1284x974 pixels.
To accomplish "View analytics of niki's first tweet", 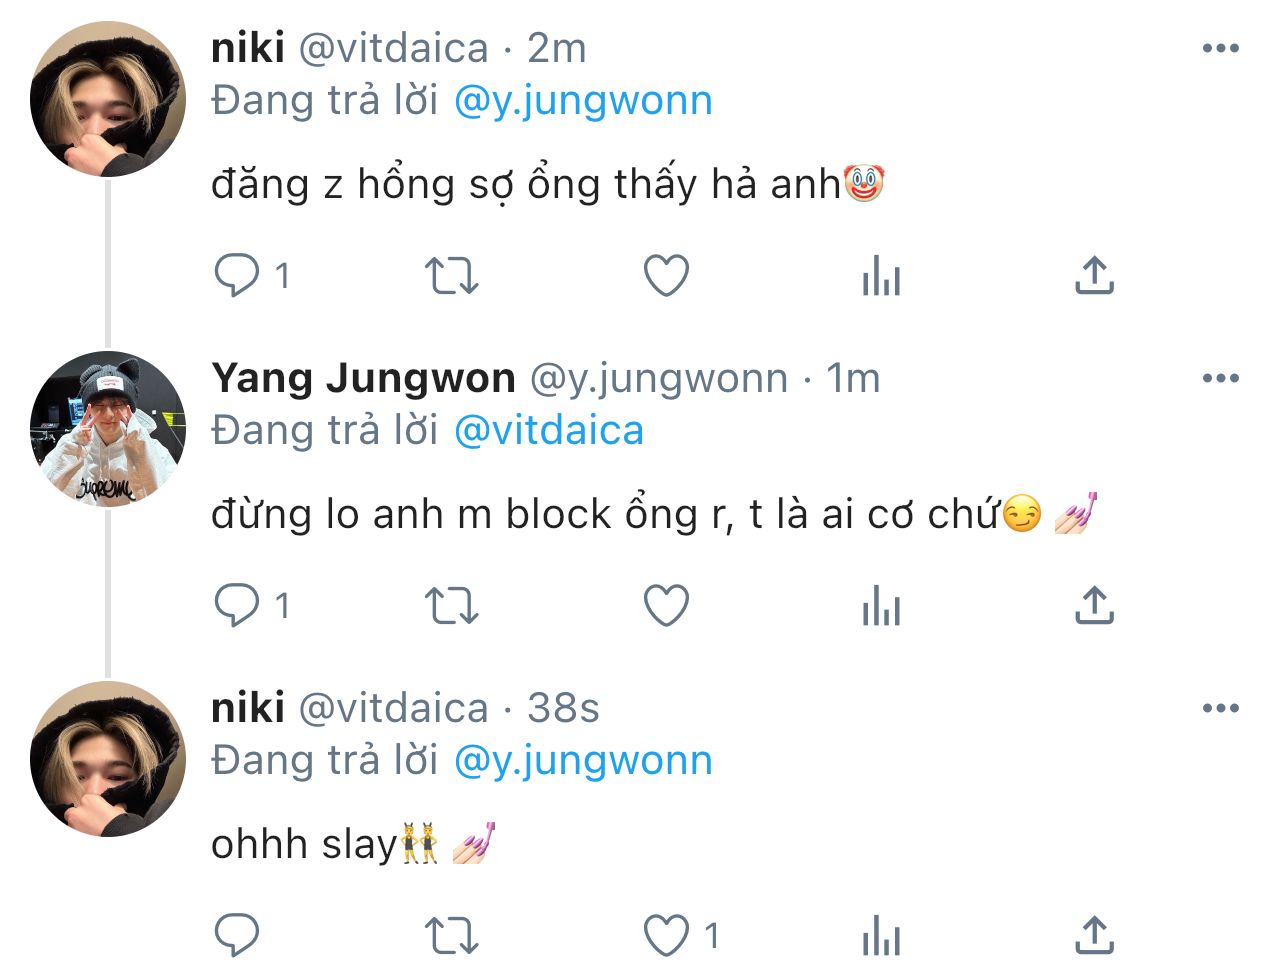I will [881, 275].
